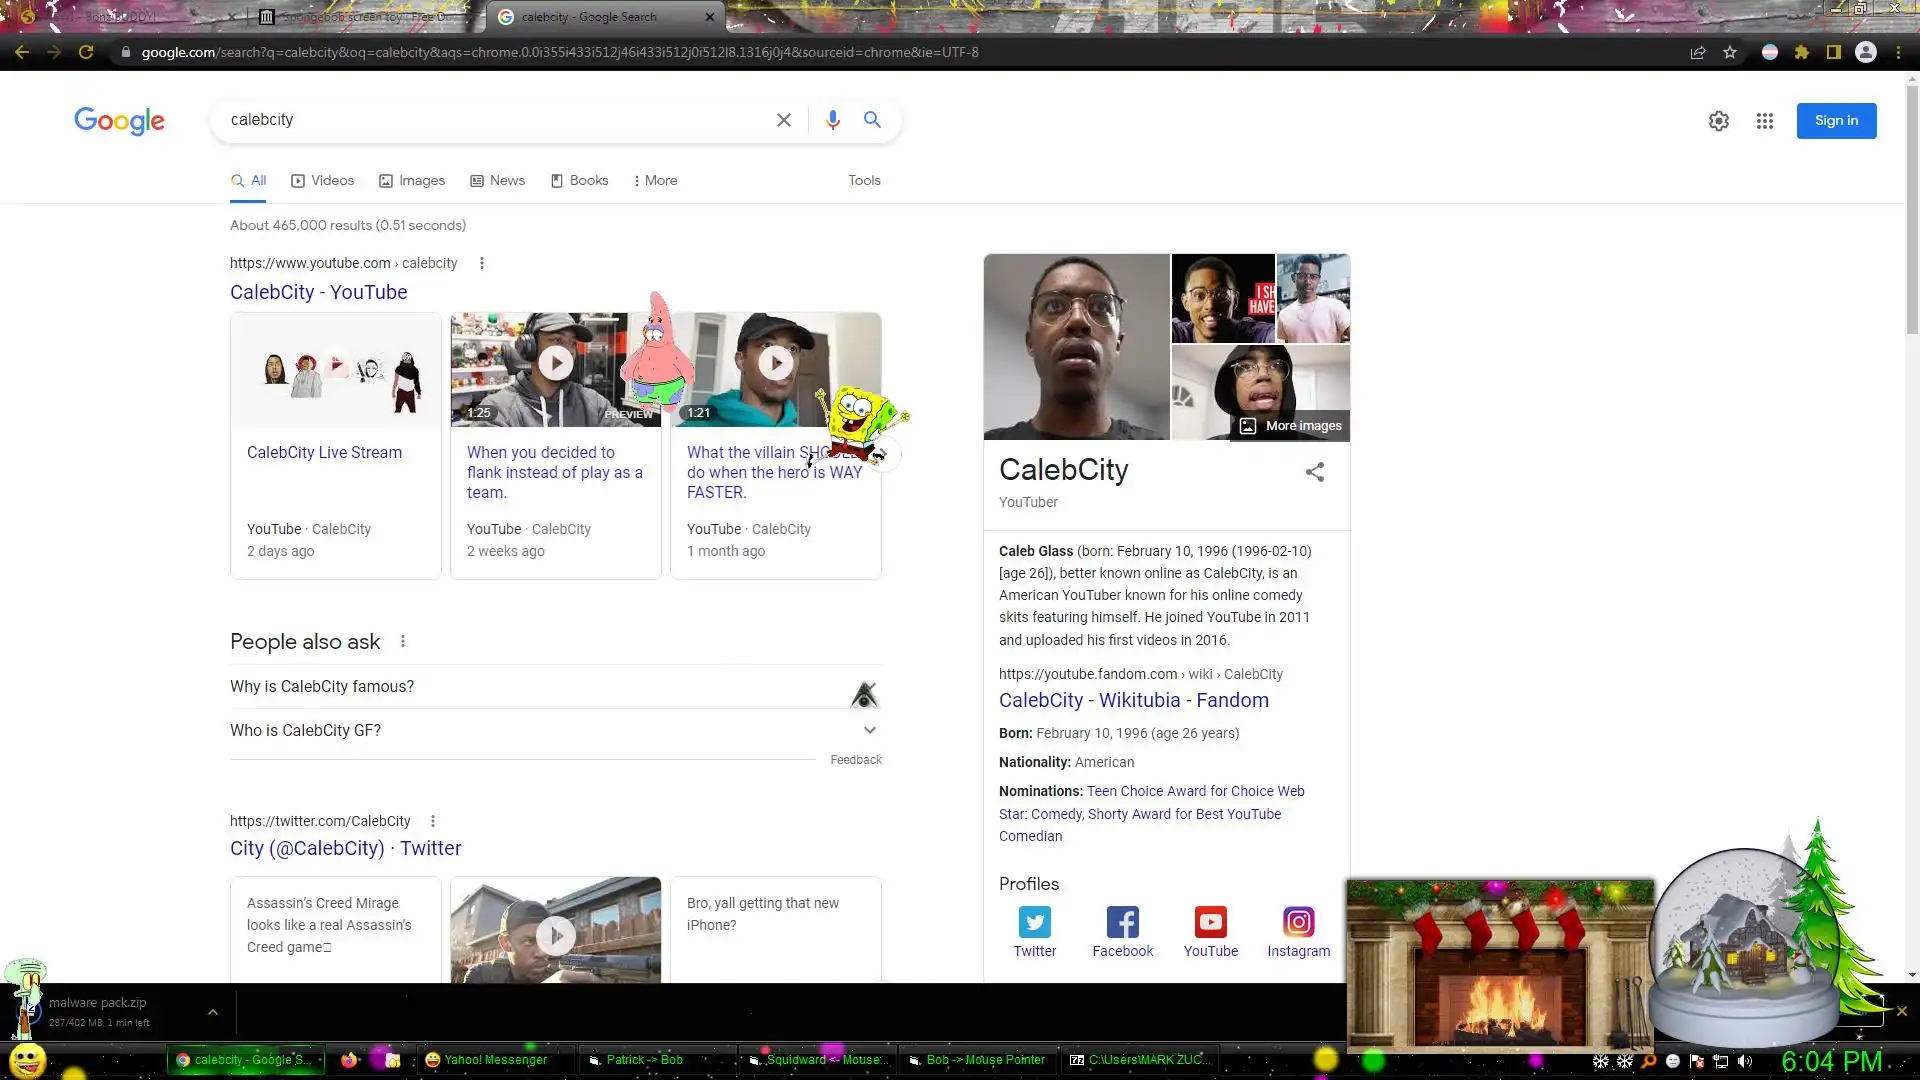This screenshot has height=1080, width=1920.
Task: Reload the page in Chrome
Action: (86, 52)
